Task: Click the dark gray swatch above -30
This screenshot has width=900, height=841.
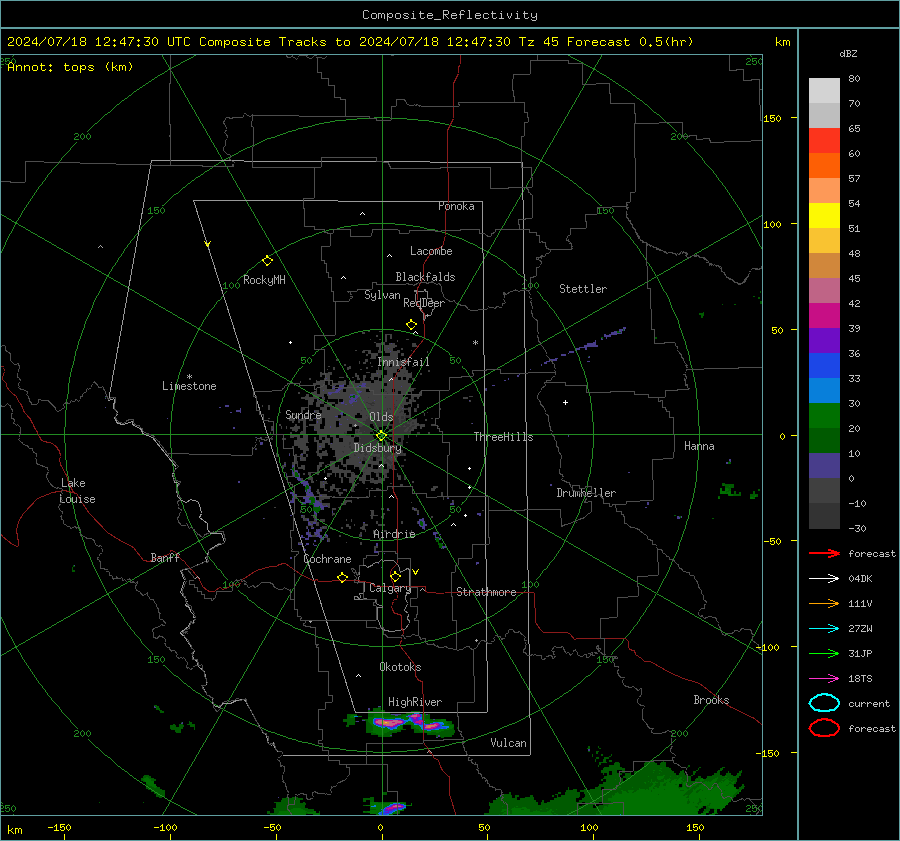Action: pyautogui.click(x=824, y=516)
